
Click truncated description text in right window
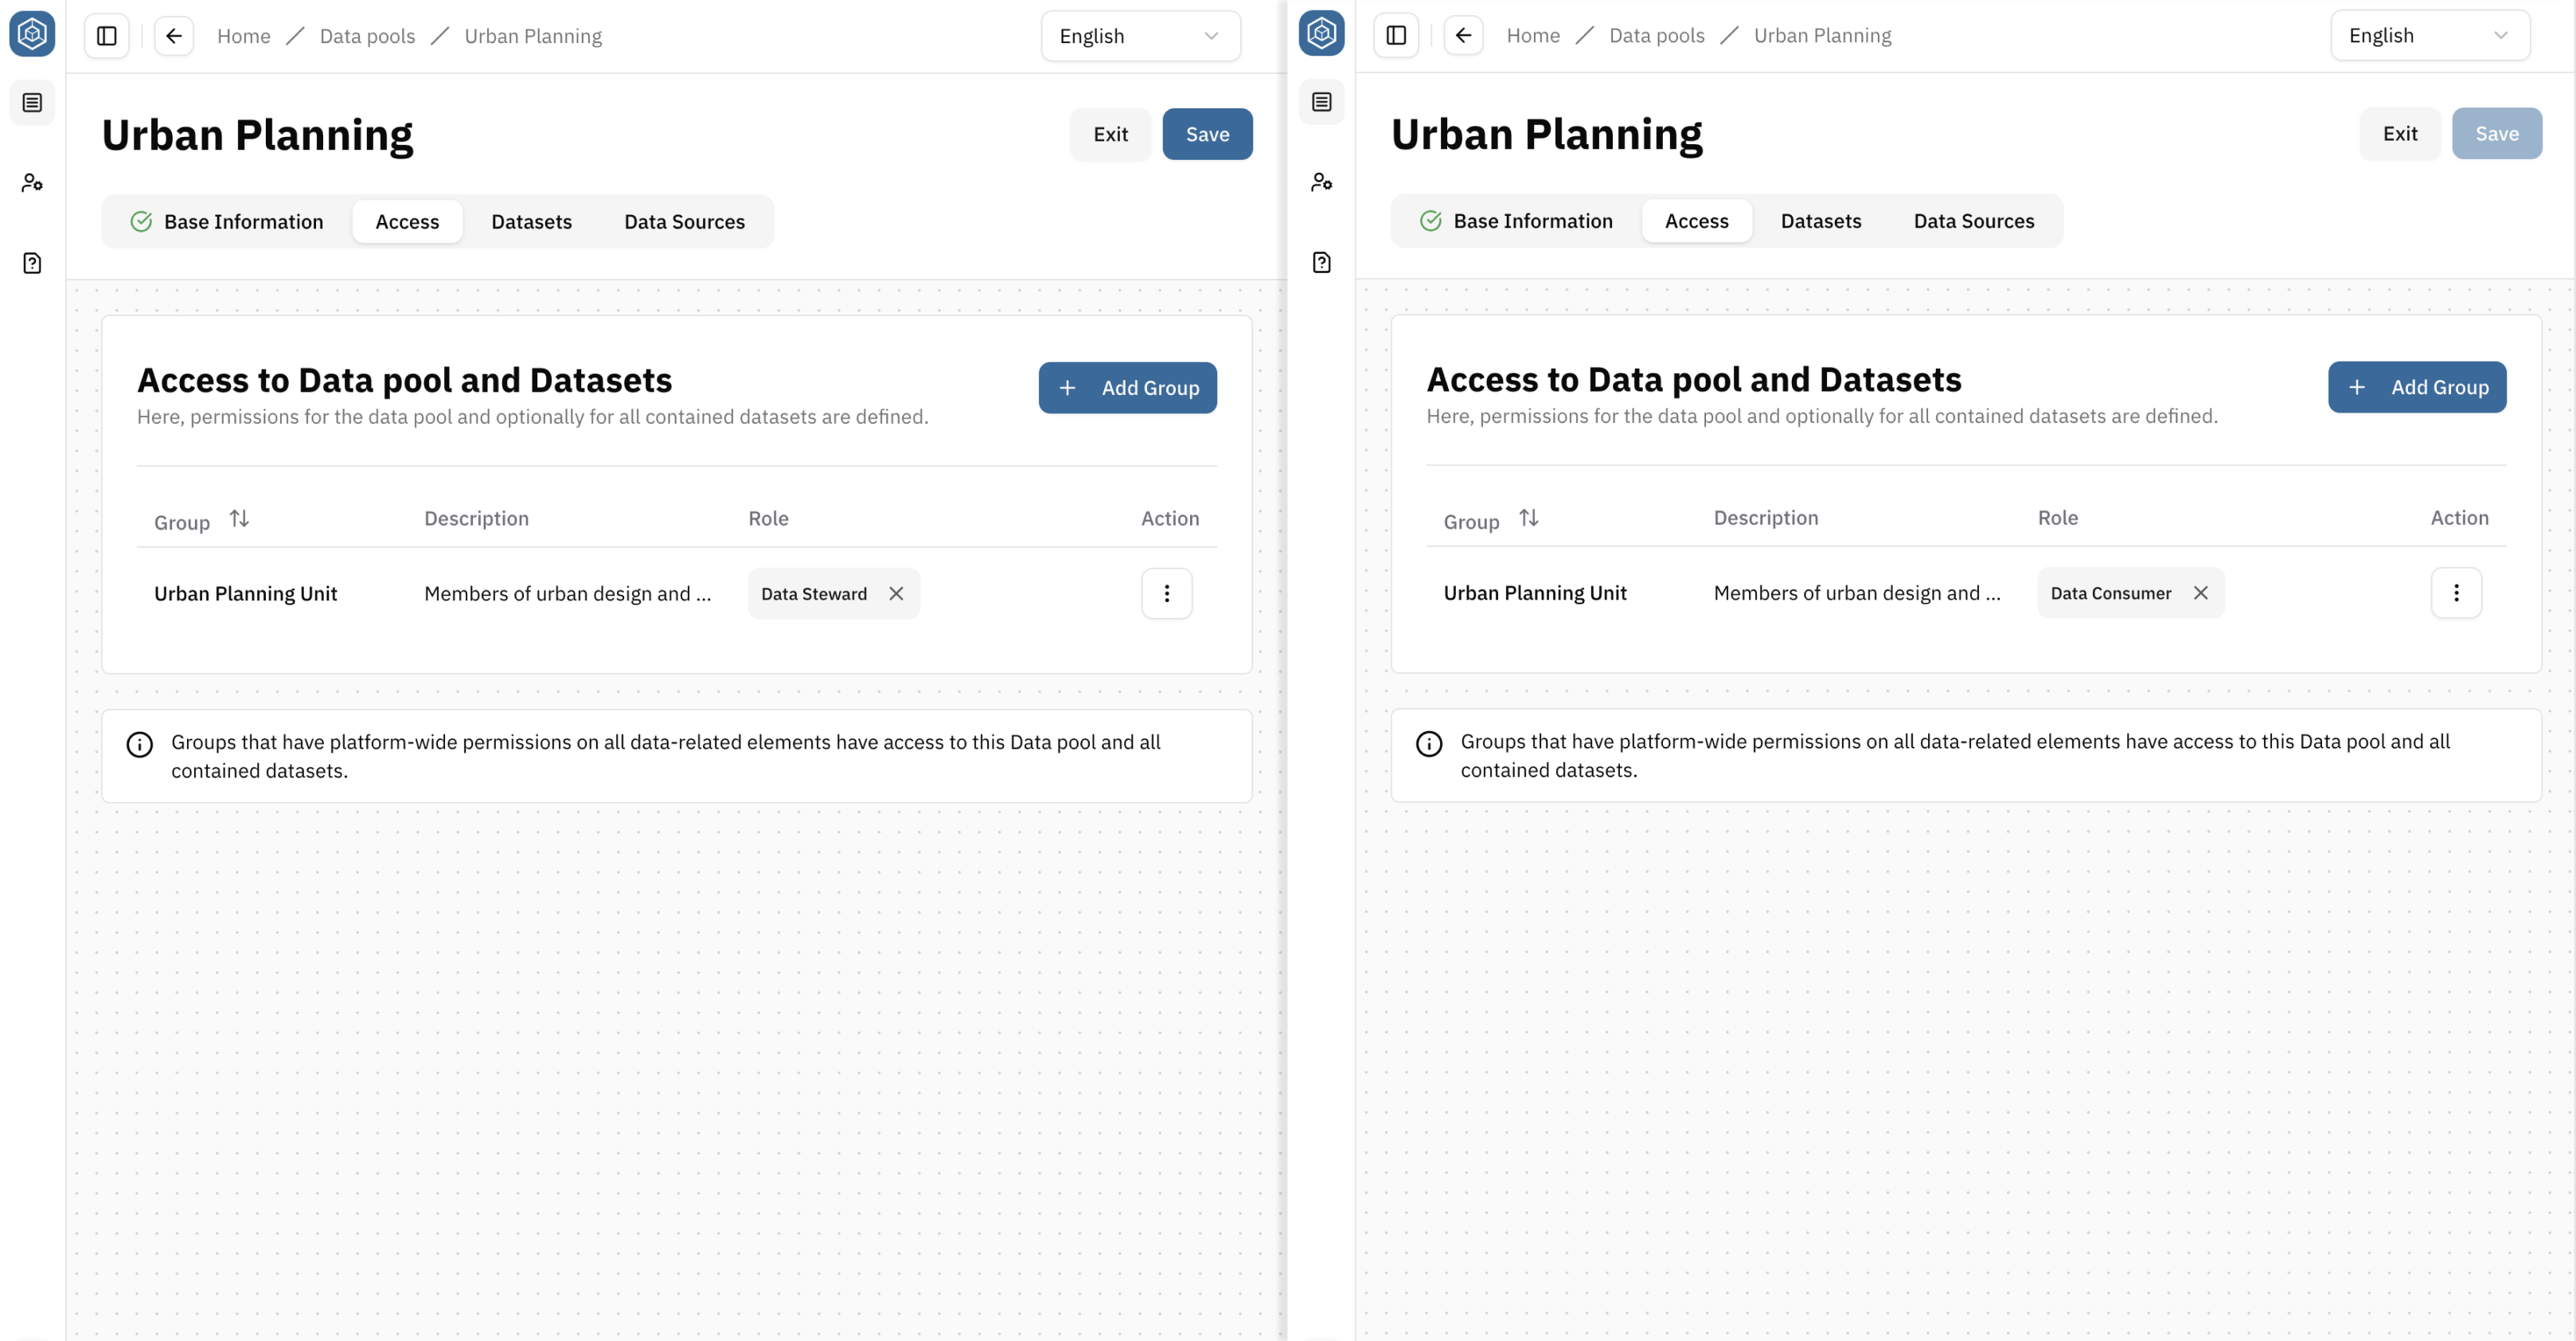click(1857, 593)
